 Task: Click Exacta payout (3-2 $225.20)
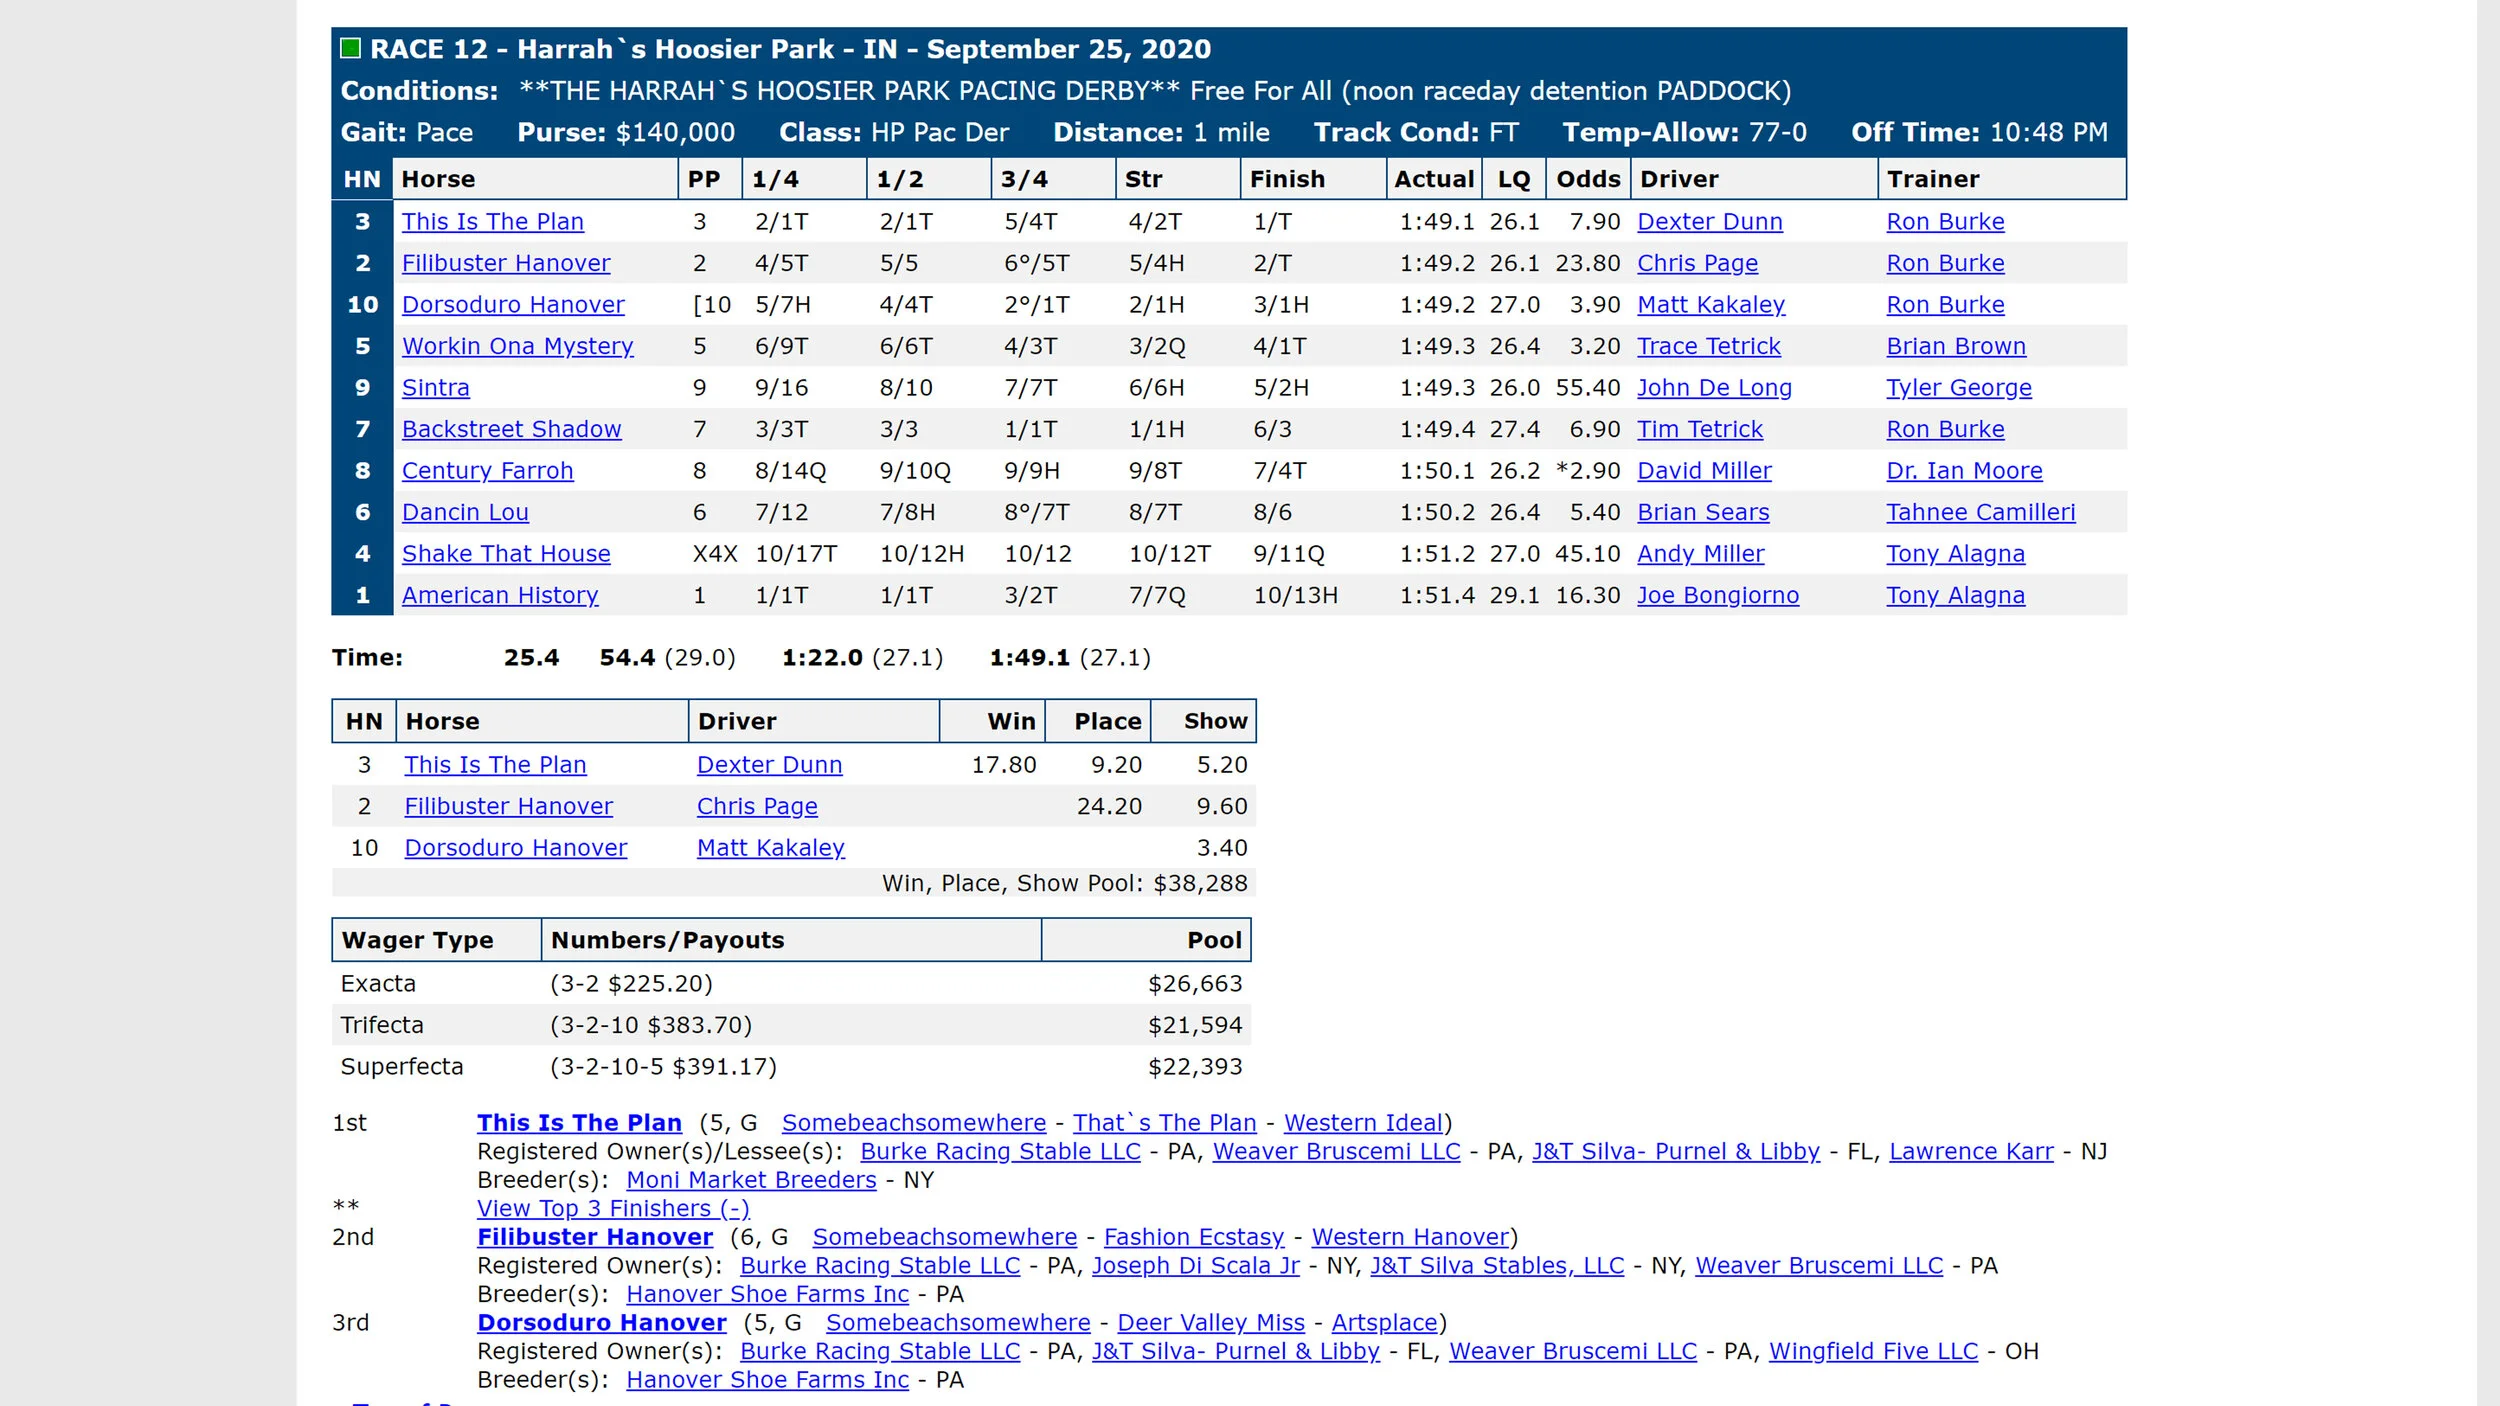pyautogui.click(x=631, y=983)
